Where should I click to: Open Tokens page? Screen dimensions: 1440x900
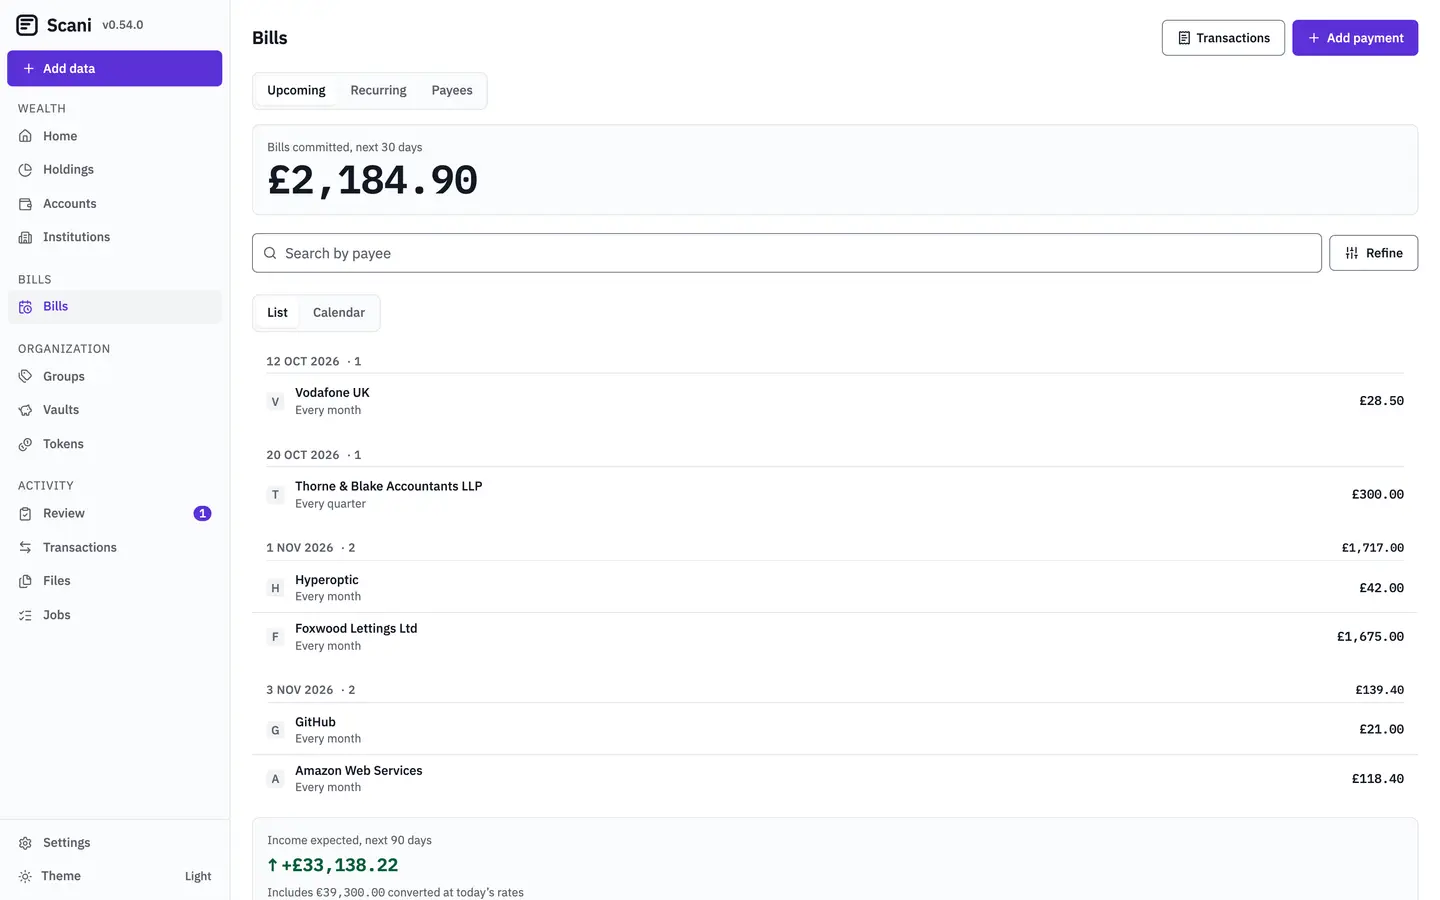(114, 444)
